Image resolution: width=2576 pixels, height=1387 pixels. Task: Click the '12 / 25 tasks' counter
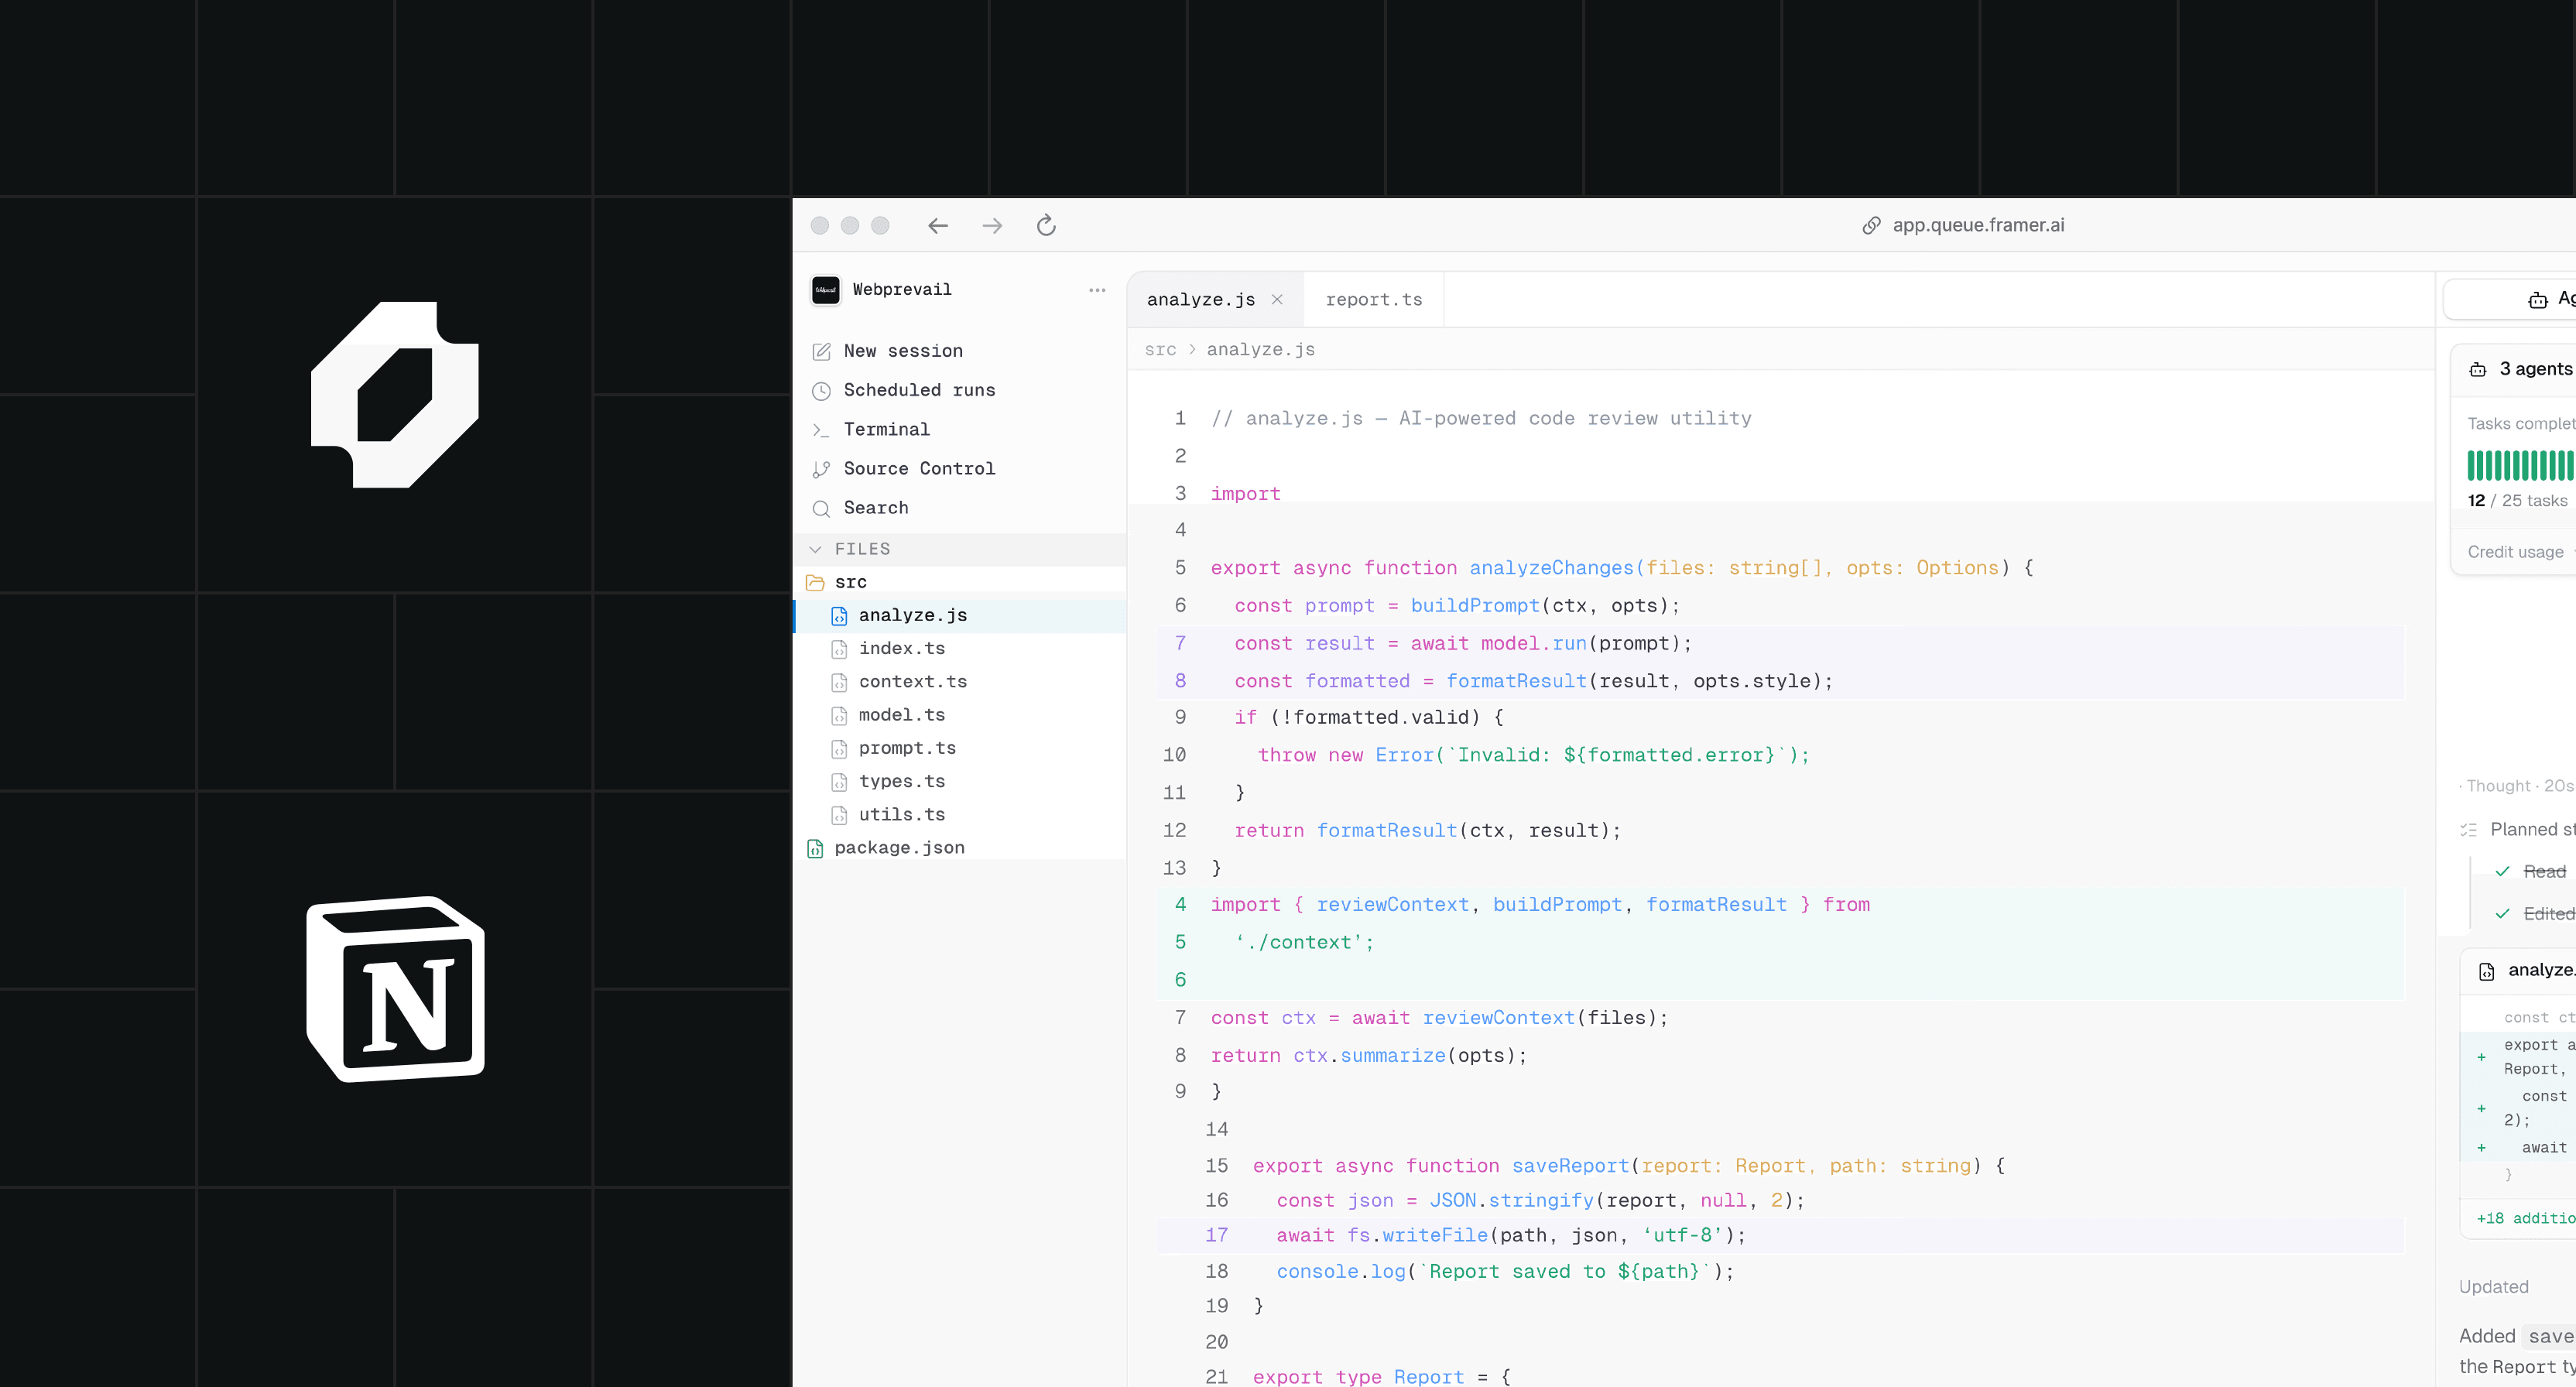2517,501
